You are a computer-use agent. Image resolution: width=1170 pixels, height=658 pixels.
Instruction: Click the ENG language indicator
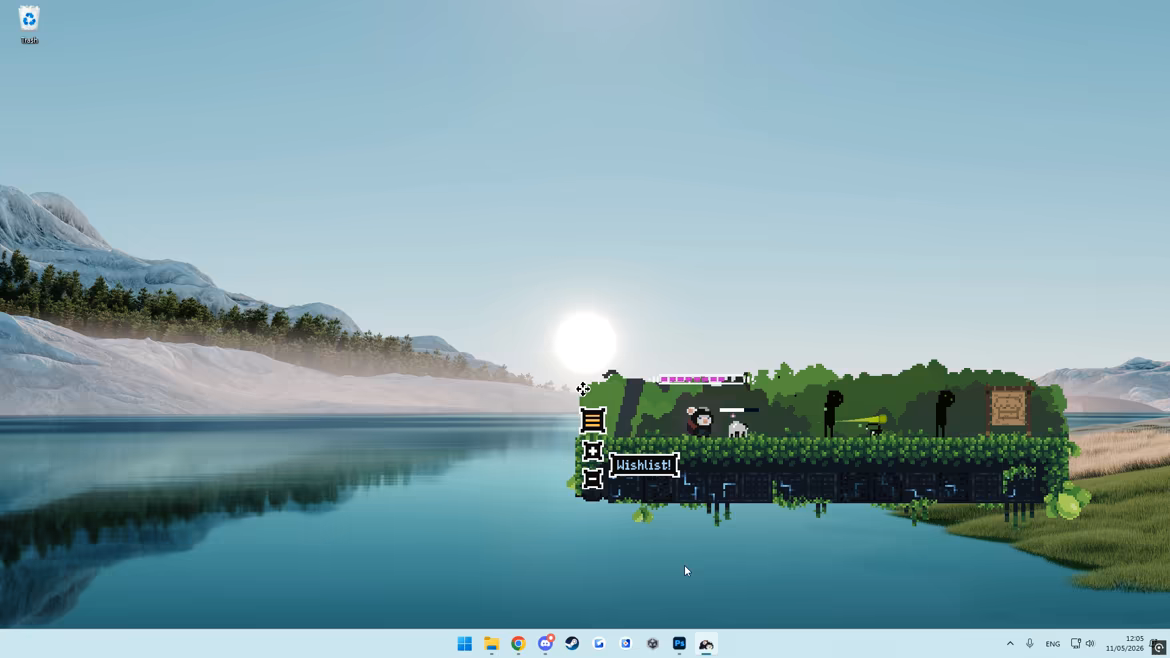1053,644
